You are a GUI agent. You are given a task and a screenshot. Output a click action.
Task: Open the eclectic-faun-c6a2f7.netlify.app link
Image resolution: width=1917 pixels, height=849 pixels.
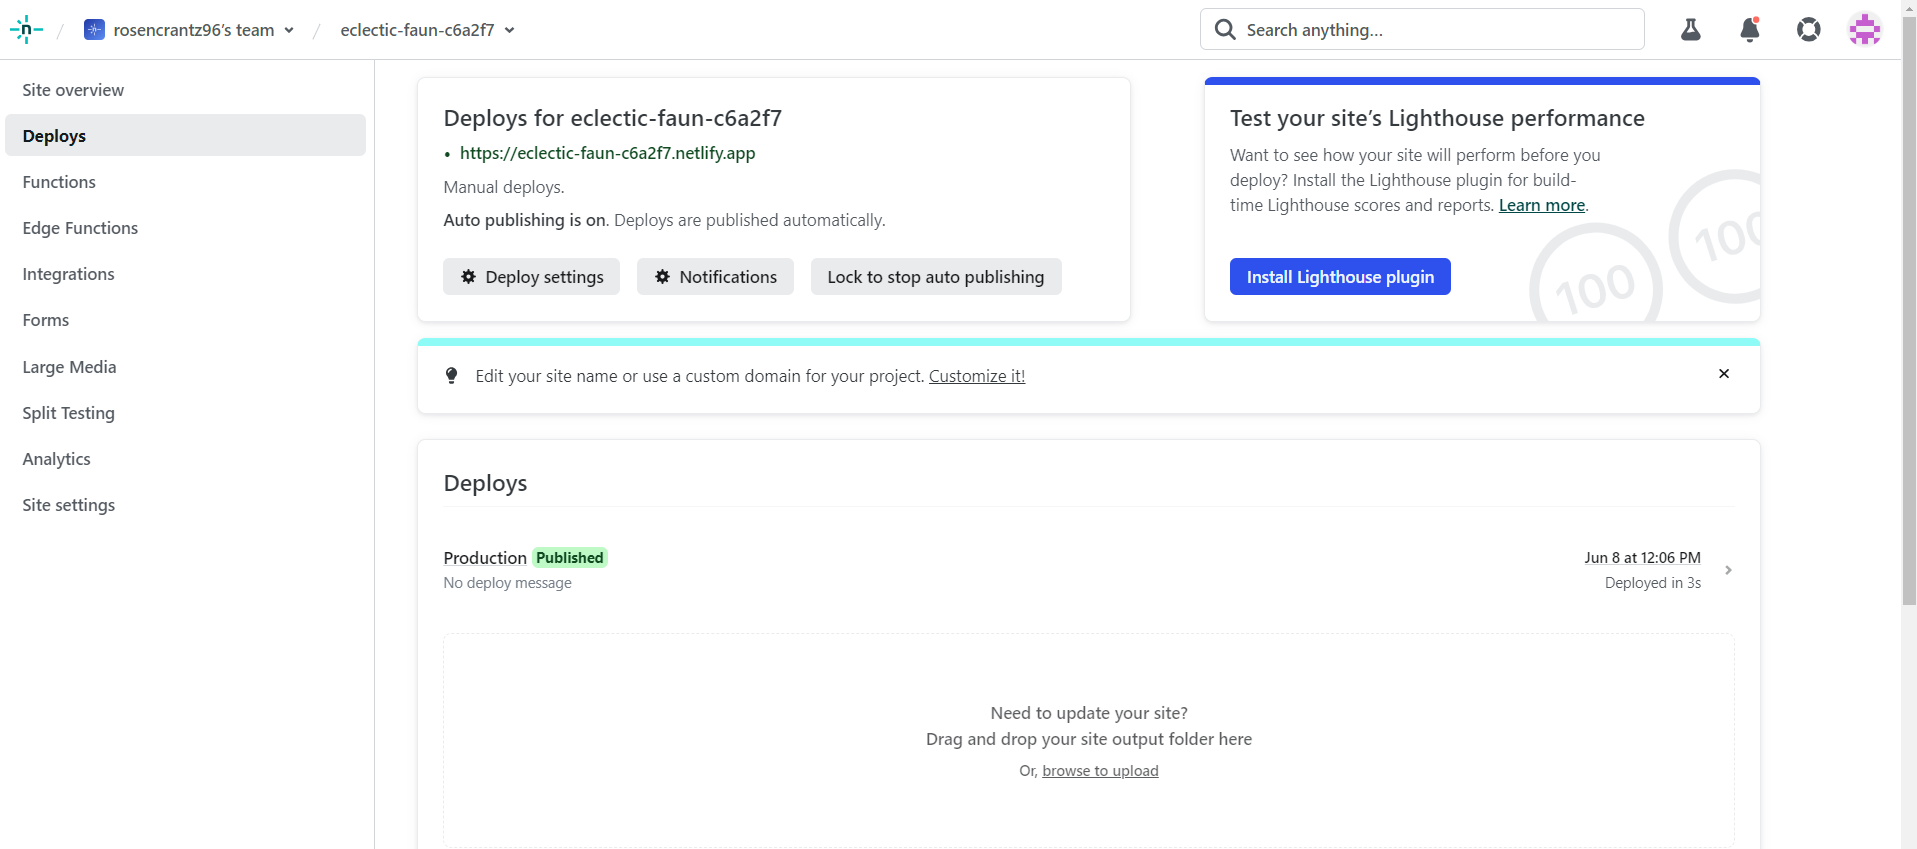608,153
